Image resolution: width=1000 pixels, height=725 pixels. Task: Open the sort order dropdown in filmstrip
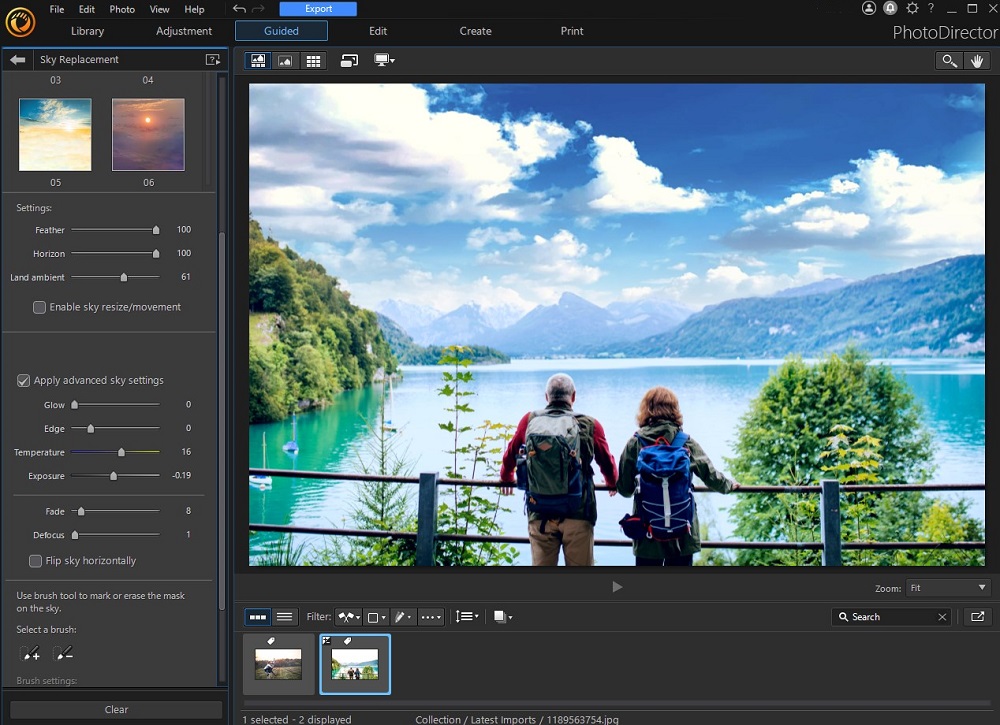pos(466,617)
